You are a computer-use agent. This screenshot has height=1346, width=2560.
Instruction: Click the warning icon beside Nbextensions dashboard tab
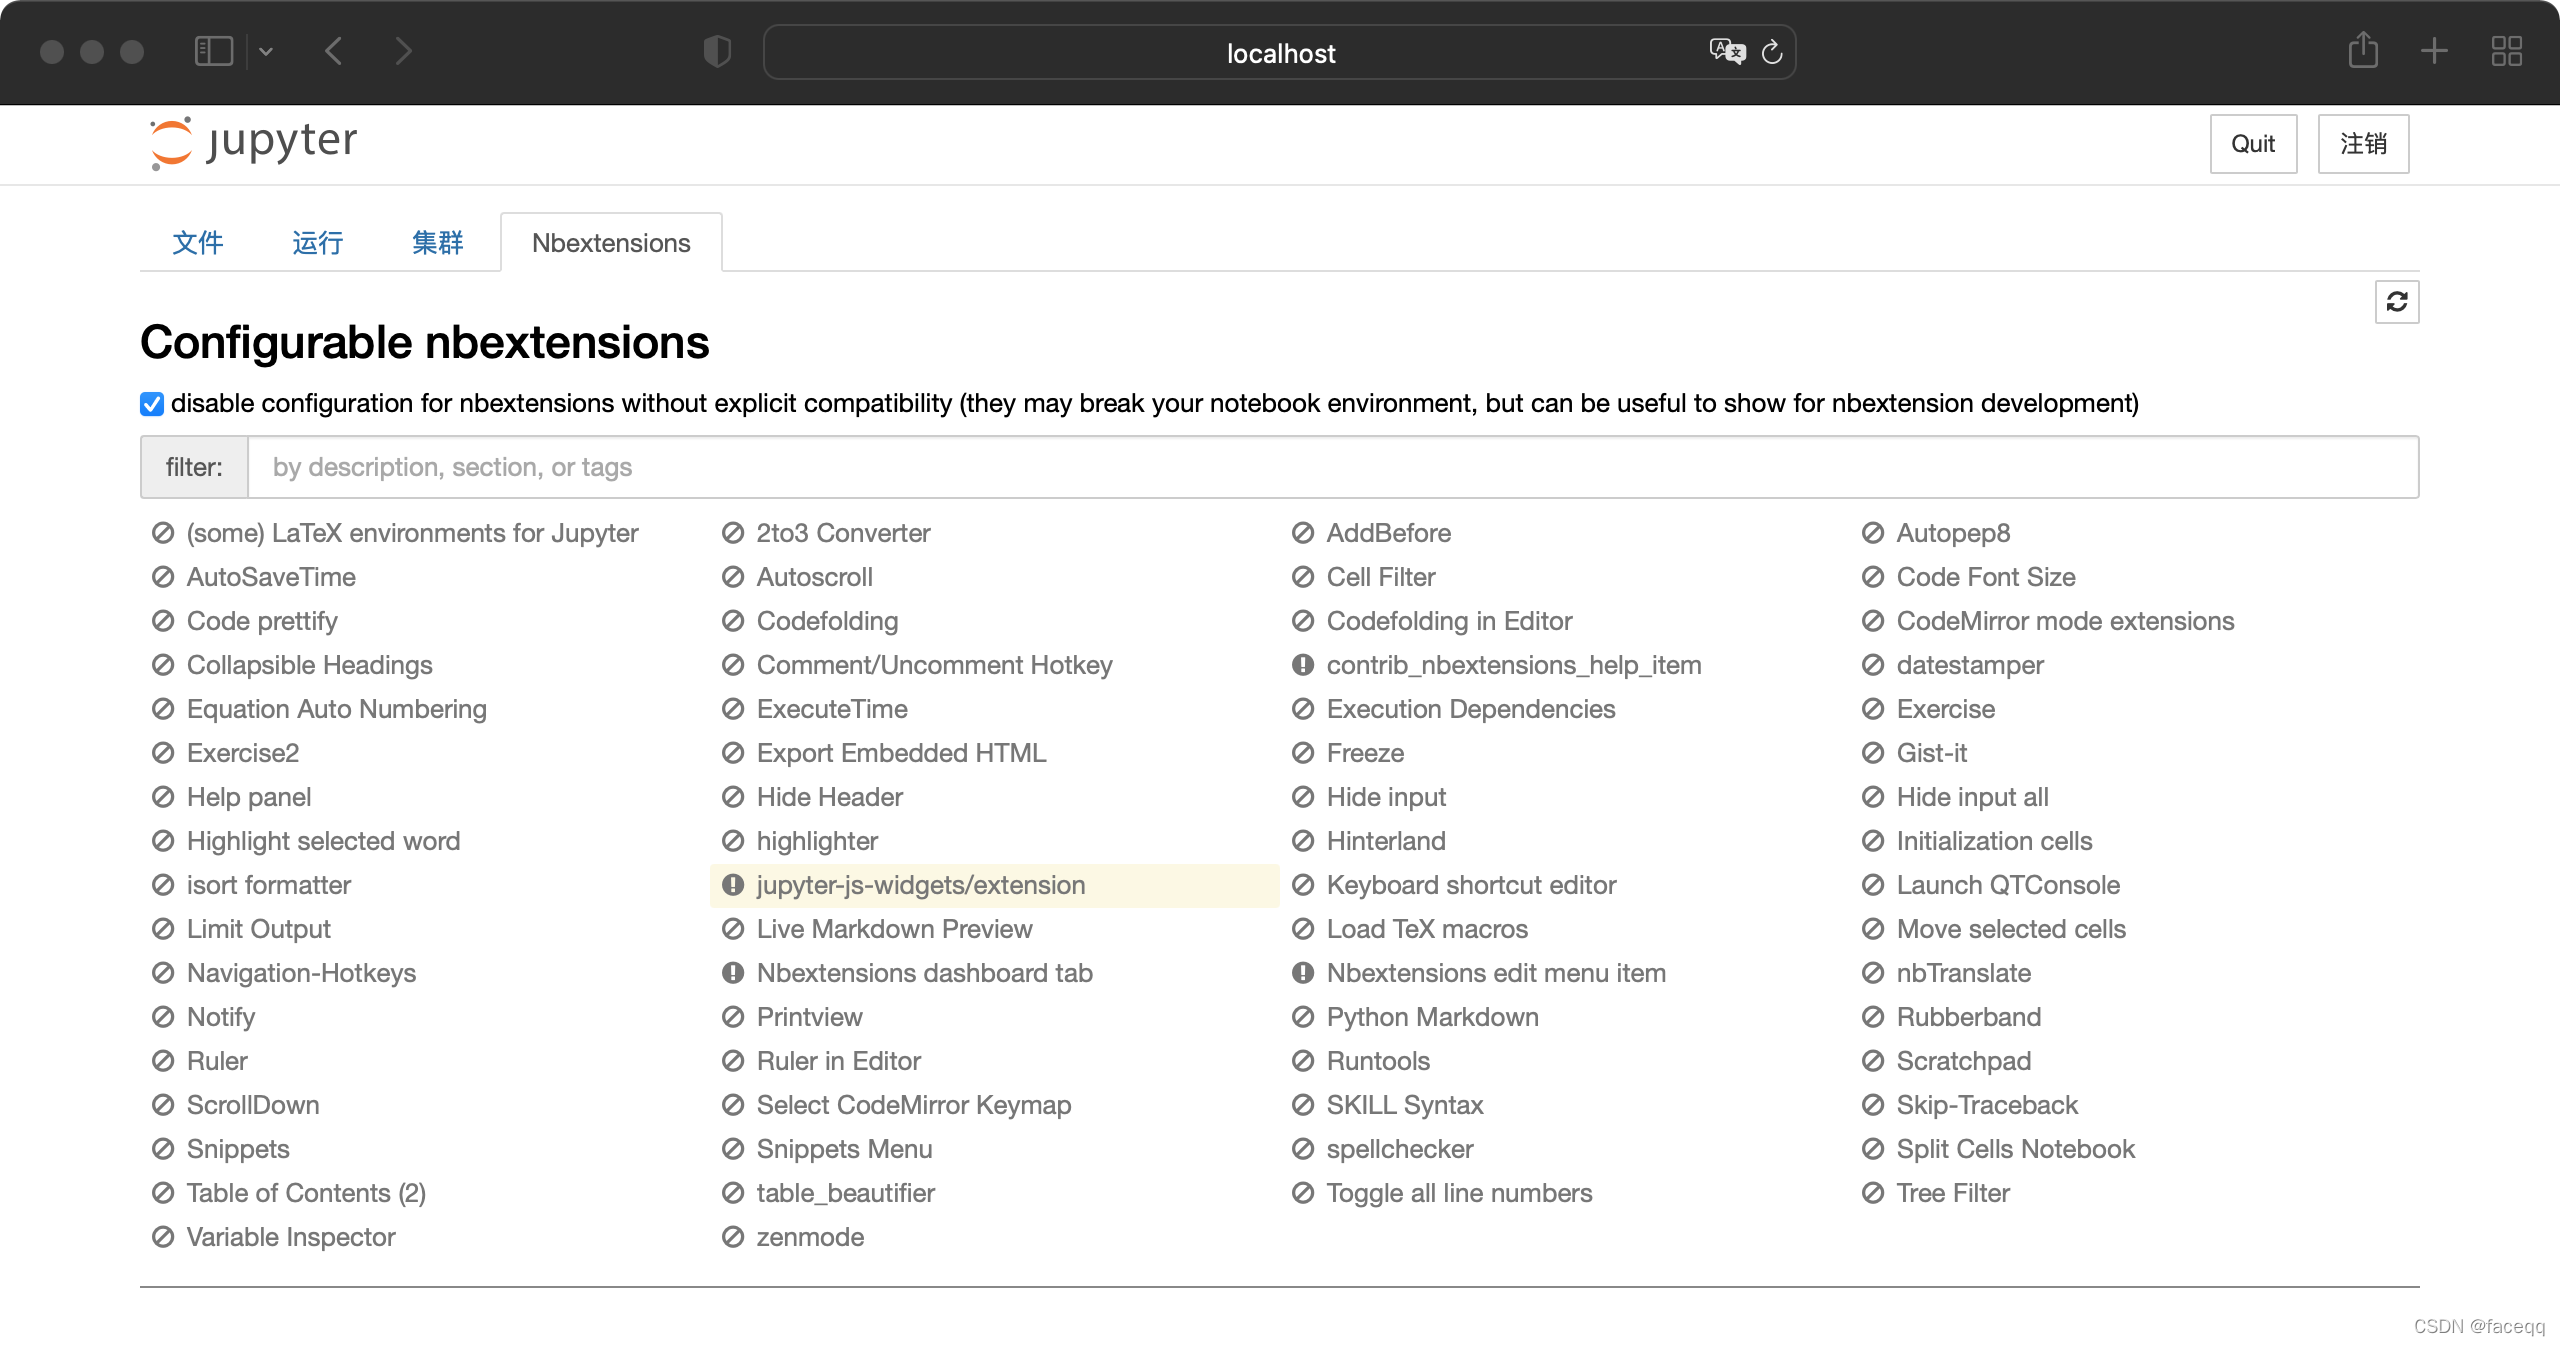point(733,973)
